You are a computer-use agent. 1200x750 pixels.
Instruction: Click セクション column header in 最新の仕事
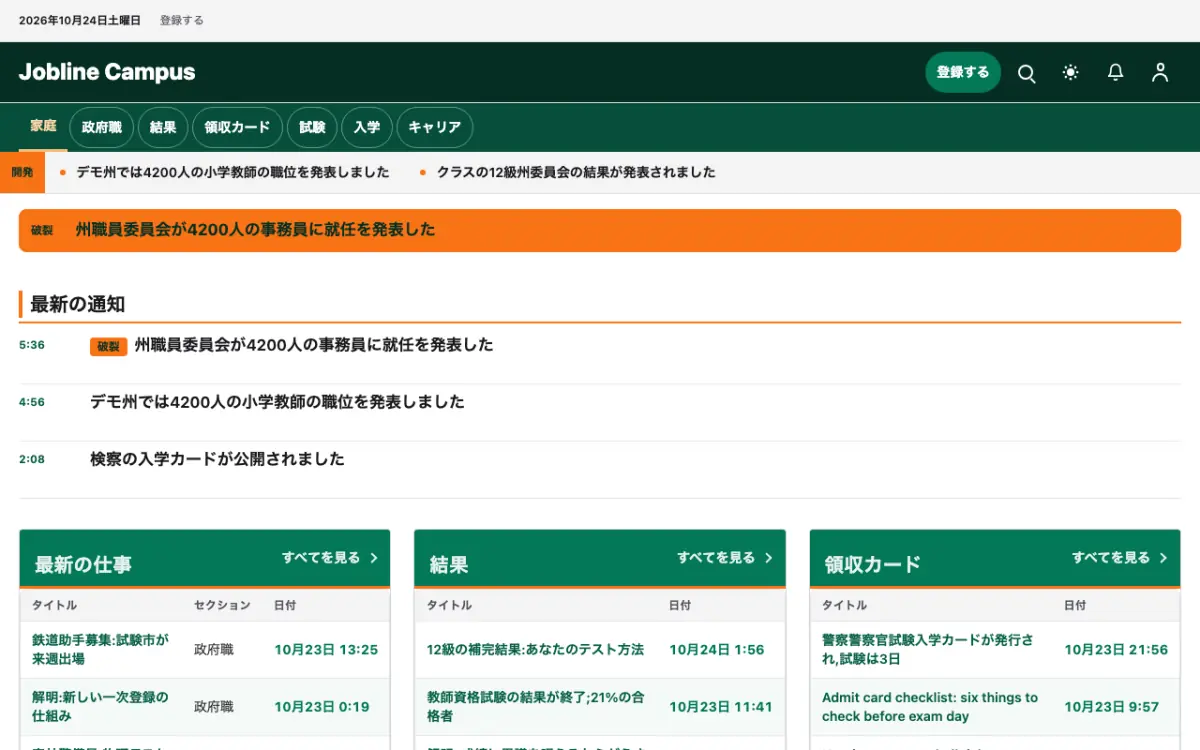pos(222,606)
